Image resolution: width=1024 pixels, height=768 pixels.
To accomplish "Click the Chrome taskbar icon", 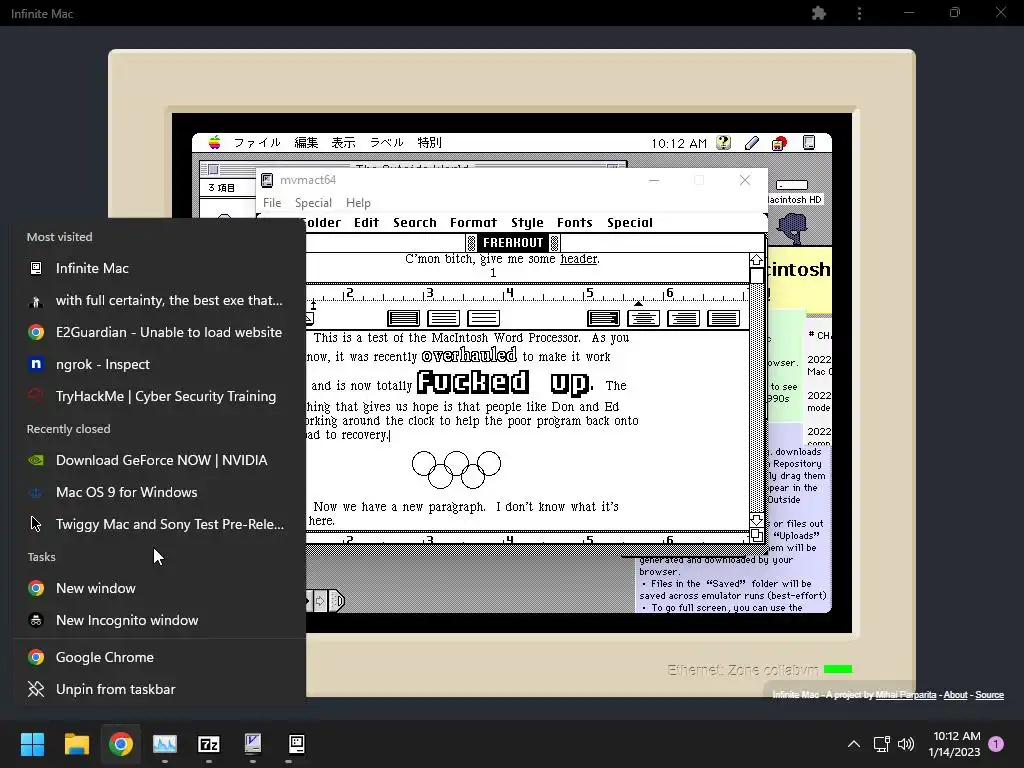I will point(121,744).
